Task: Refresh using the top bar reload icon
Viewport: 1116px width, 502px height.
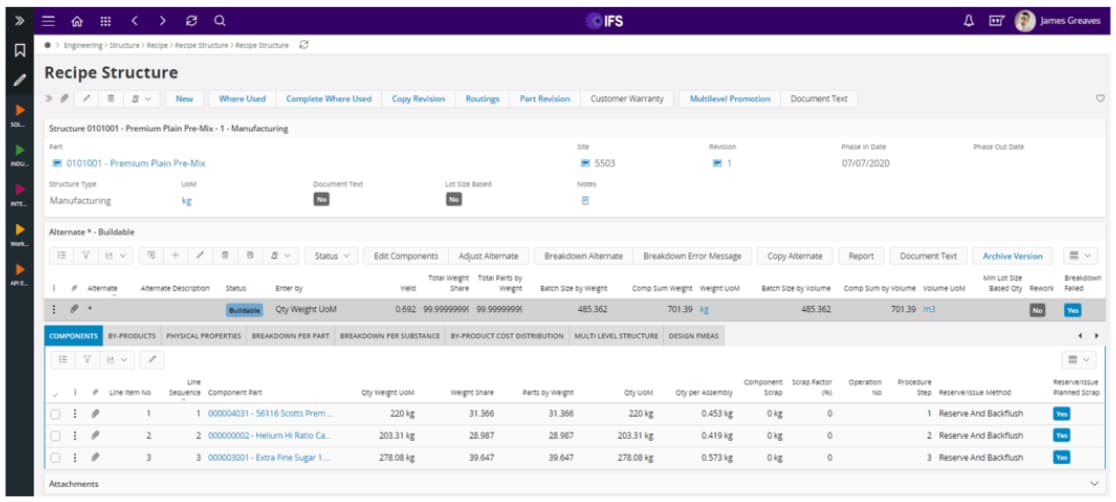Action: click(x=191, y=21)
